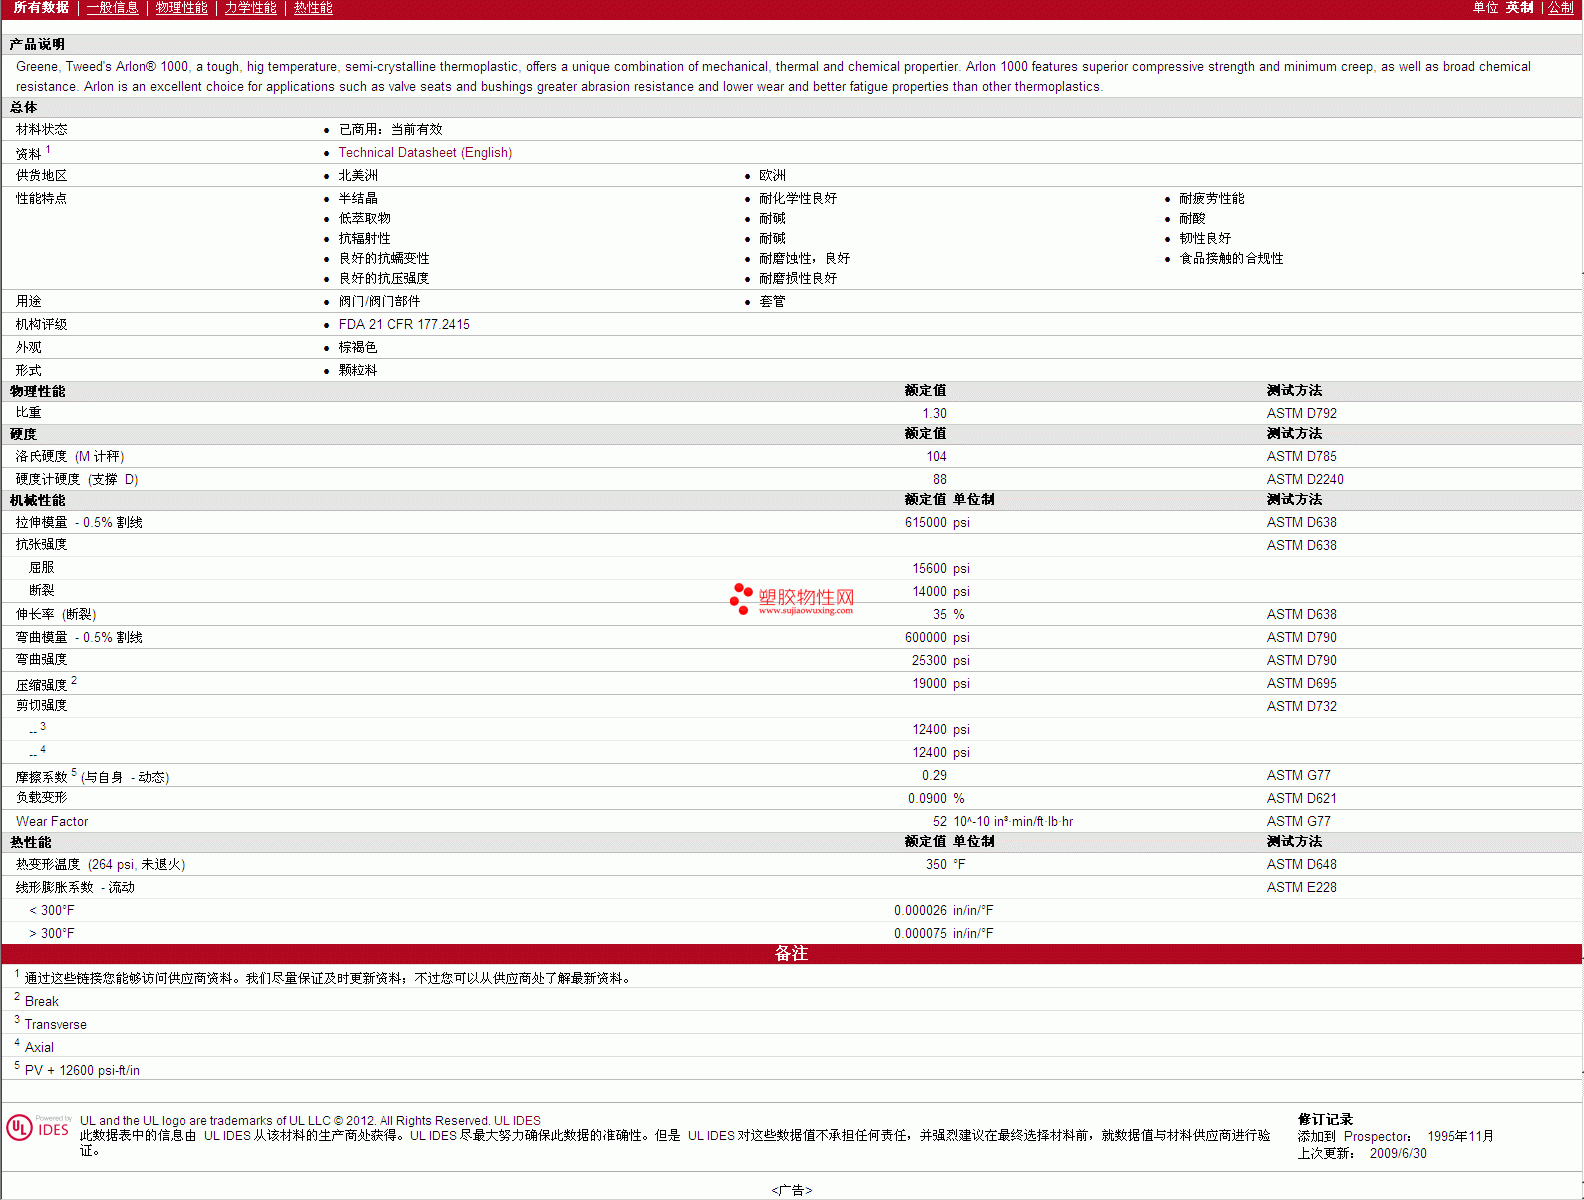Click the 0.29 friction coefficient value
The image size is (1584, 1200).
pos(934,776)
